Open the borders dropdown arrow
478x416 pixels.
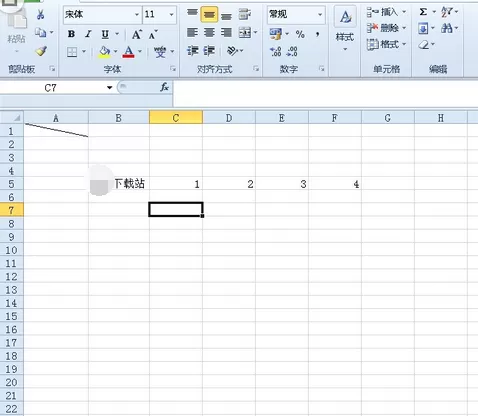tap(84, 51)
